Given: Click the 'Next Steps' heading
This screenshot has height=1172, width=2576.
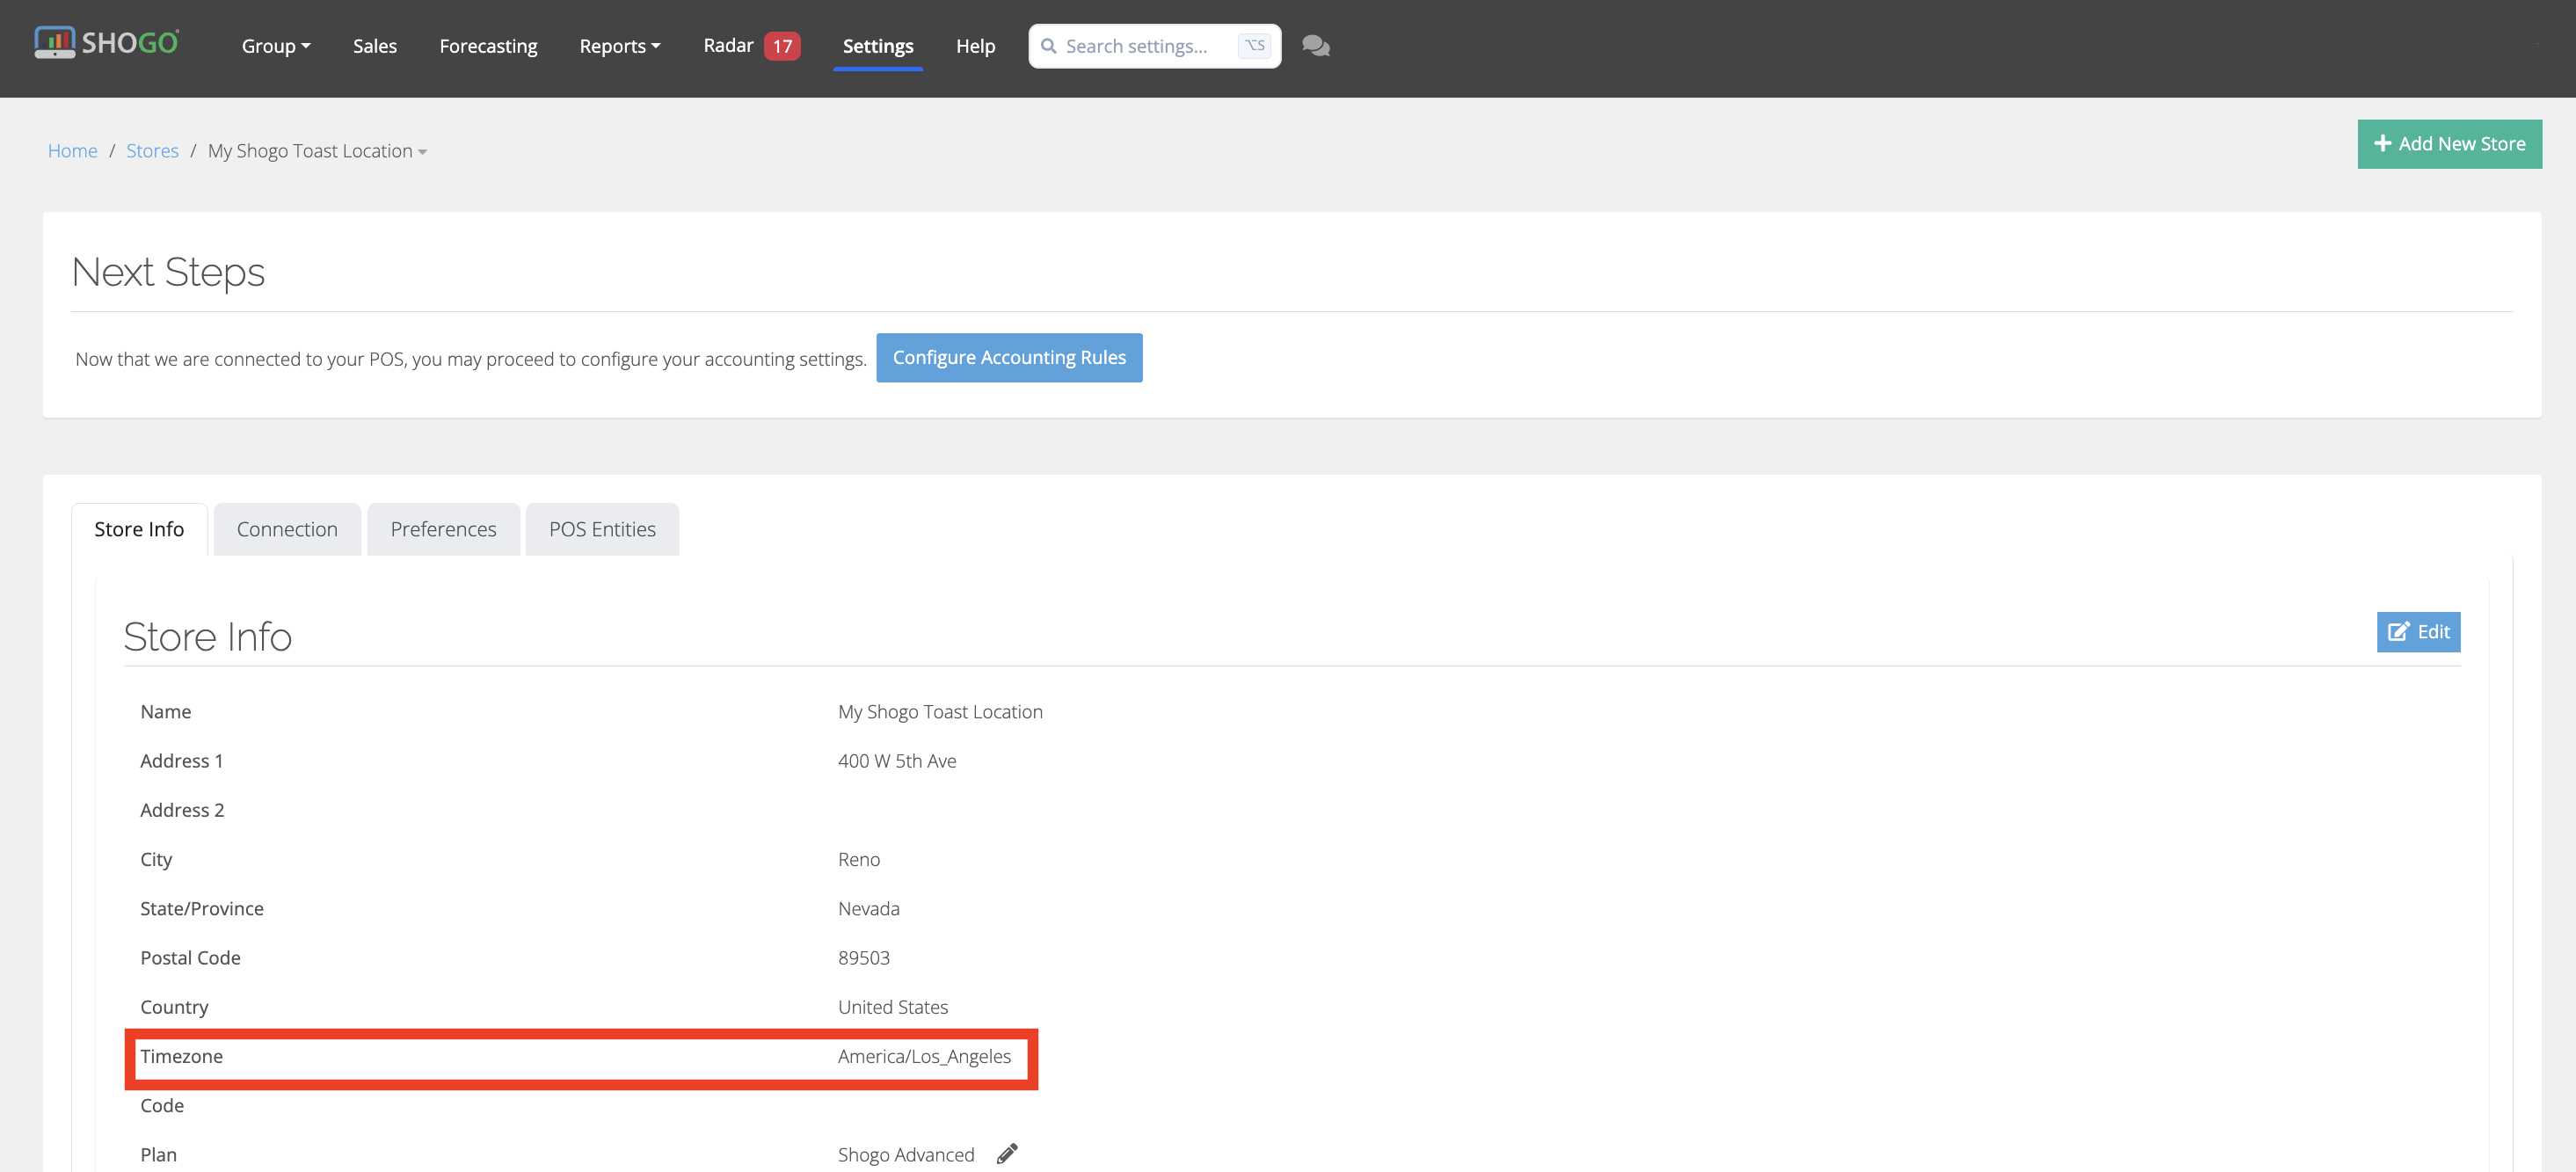Looking at the screenshot, I should pos(168,272).
